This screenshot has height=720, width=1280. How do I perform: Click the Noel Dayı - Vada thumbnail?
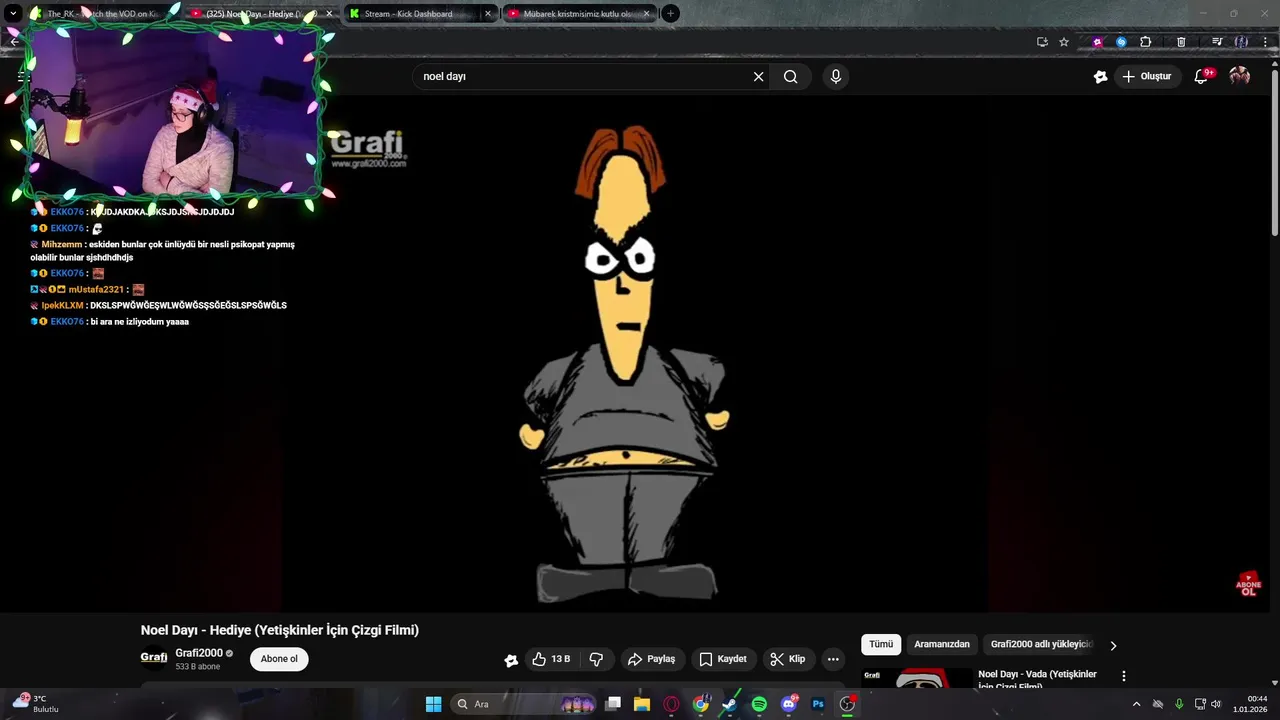coord(917,678)
